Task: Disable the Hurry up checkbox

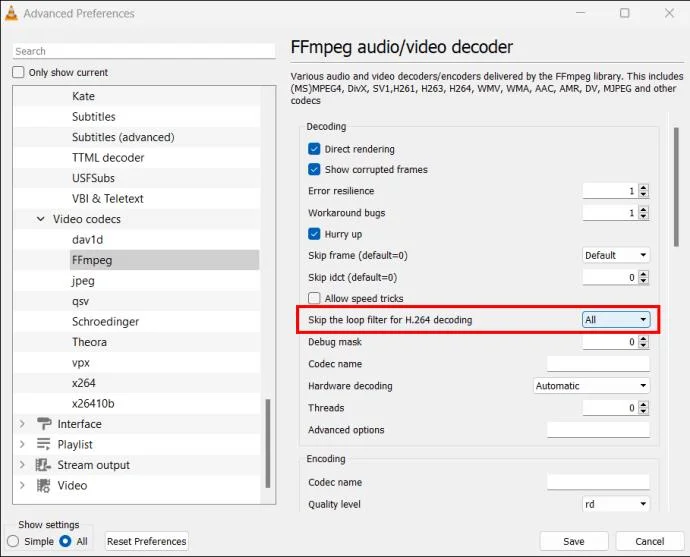Action: click(314, 234)
